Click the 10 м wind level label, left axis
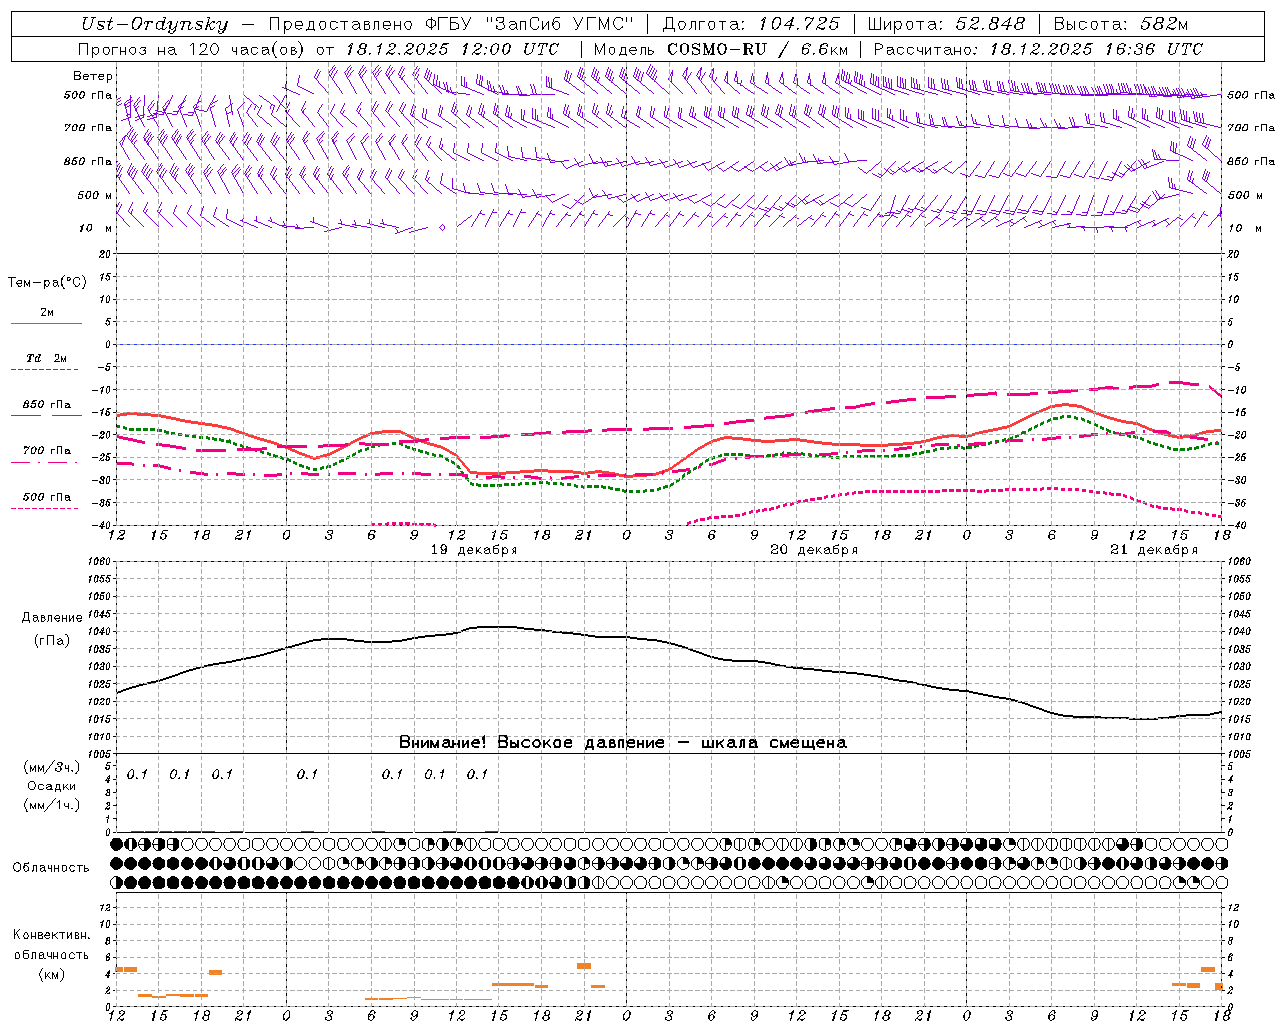 (96, 228)
